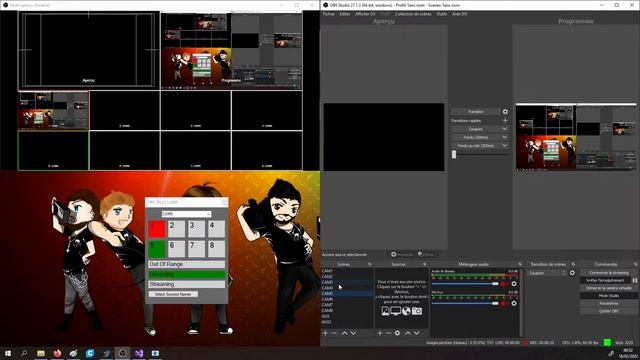
Task: Open Transition settings gear in studio mode
Action: 505,111
